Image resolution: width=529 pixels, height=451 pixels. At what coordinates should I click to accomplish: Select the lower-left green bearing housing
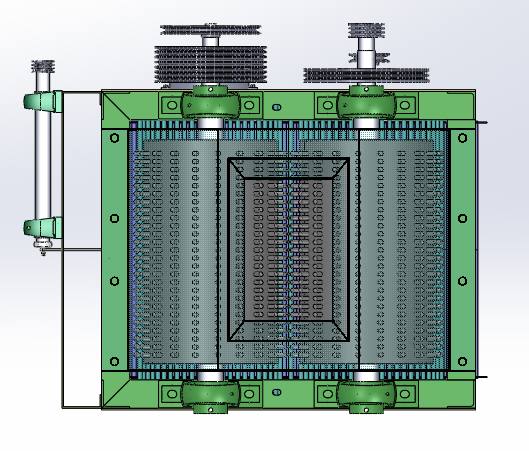click(211, 397)
